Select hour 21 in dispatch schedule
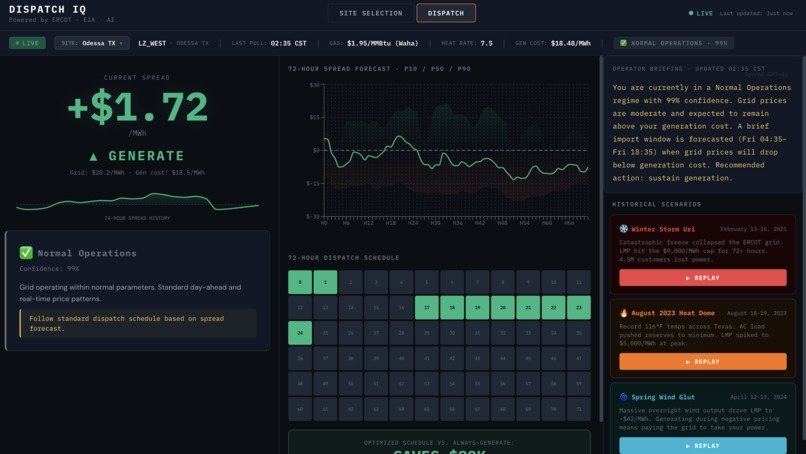The height and width of the screenshot is (454, 806). [528, 307]
